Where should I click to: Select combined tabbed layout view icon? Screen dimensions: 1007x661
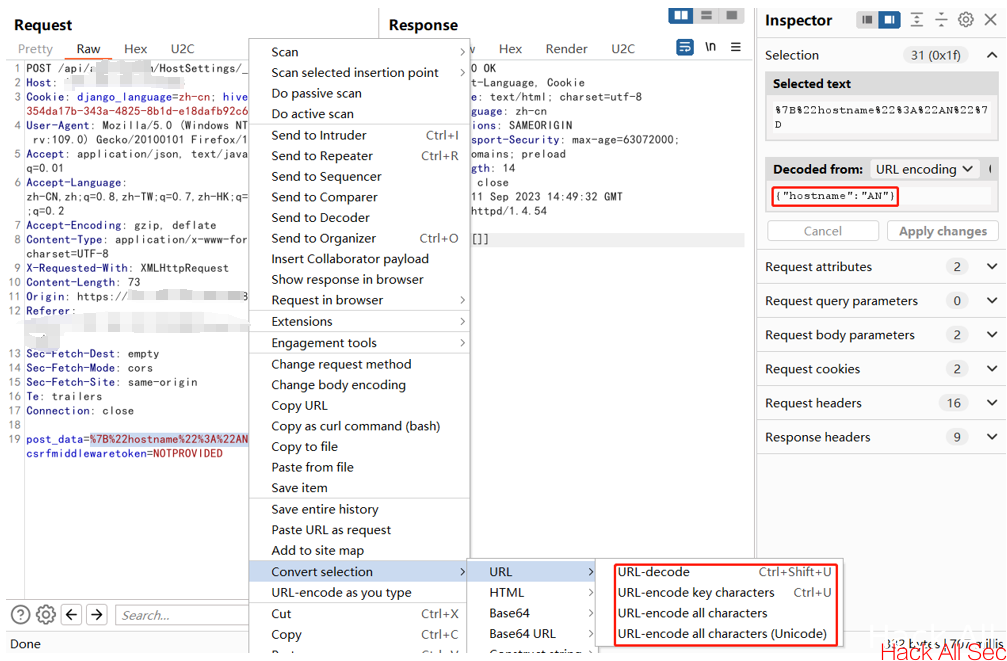coord(731,15)
